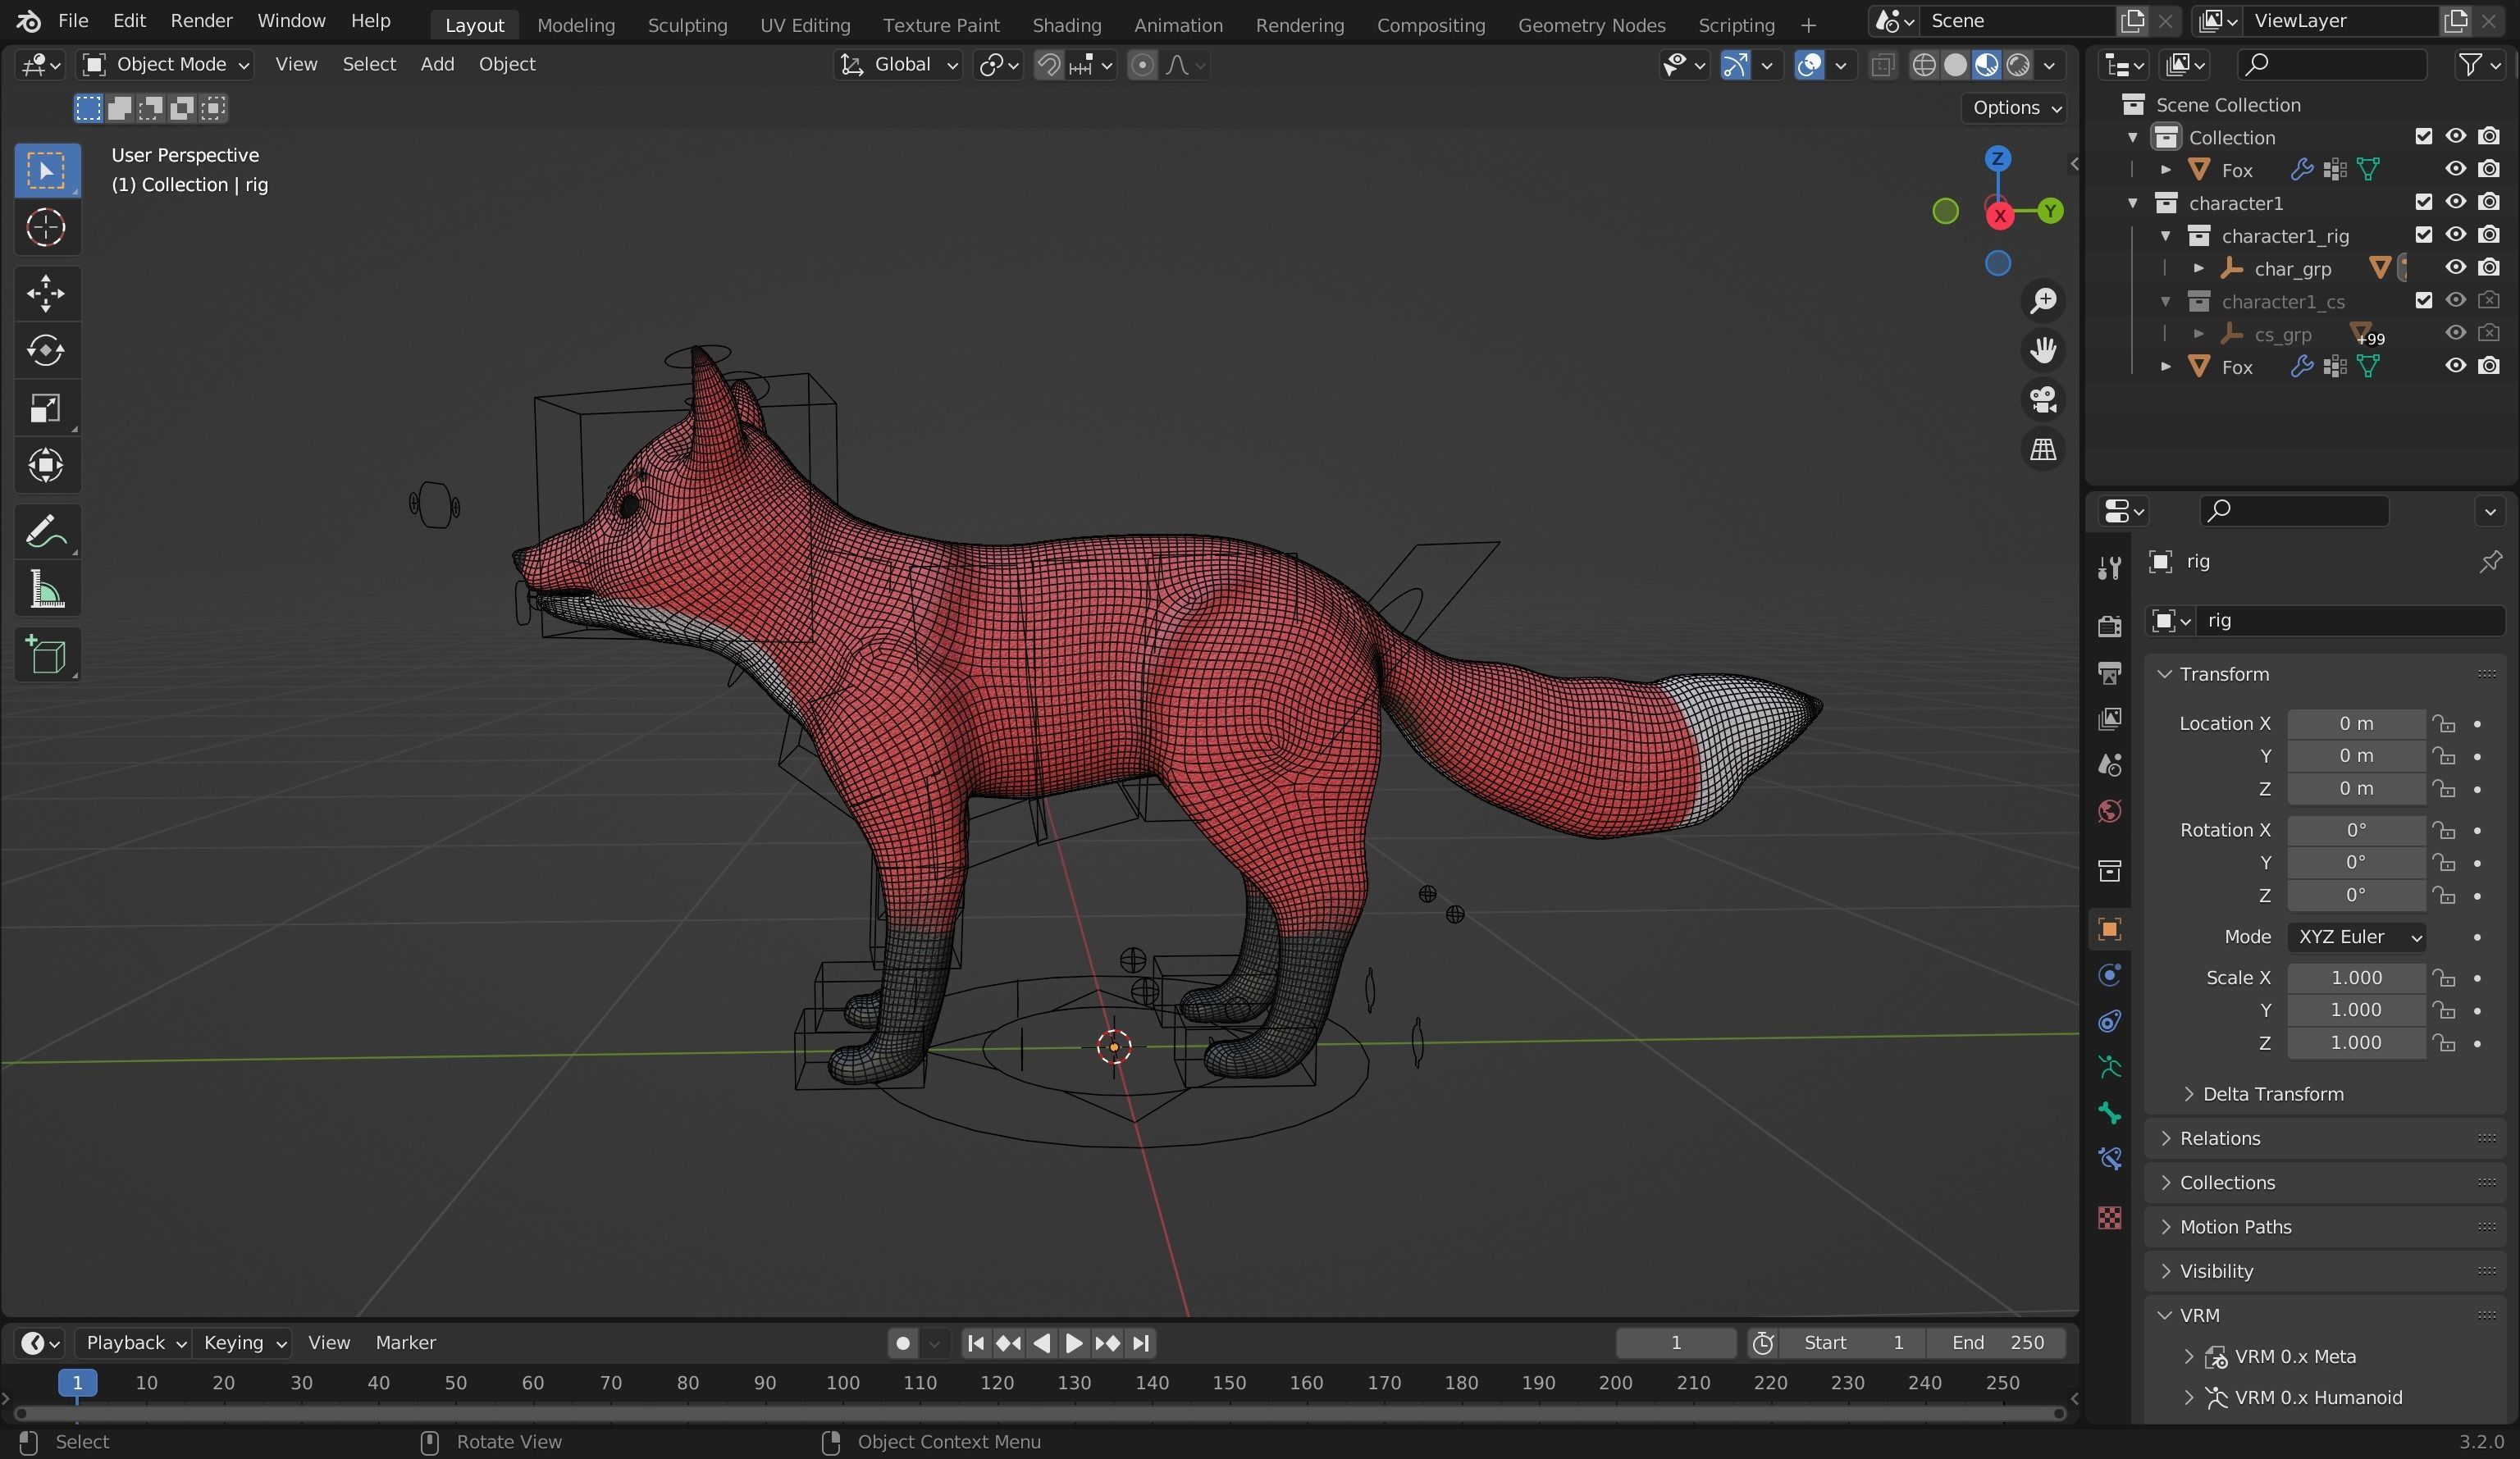Click the End frame 250 field
Image resolution: width=2520 pixels, height=1459 pixels.
(1996, 1343)
